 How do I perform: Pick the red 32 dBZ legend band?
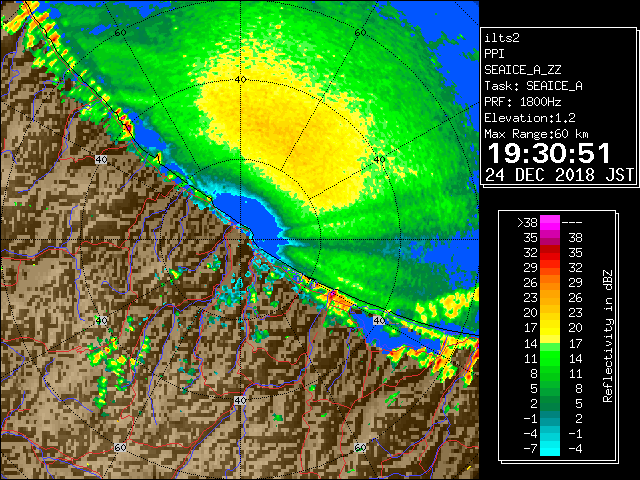click(x=550, y=253)
